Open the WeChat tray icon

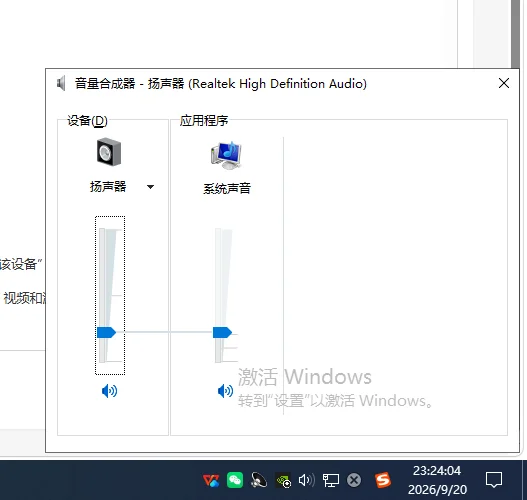point(235,480)
